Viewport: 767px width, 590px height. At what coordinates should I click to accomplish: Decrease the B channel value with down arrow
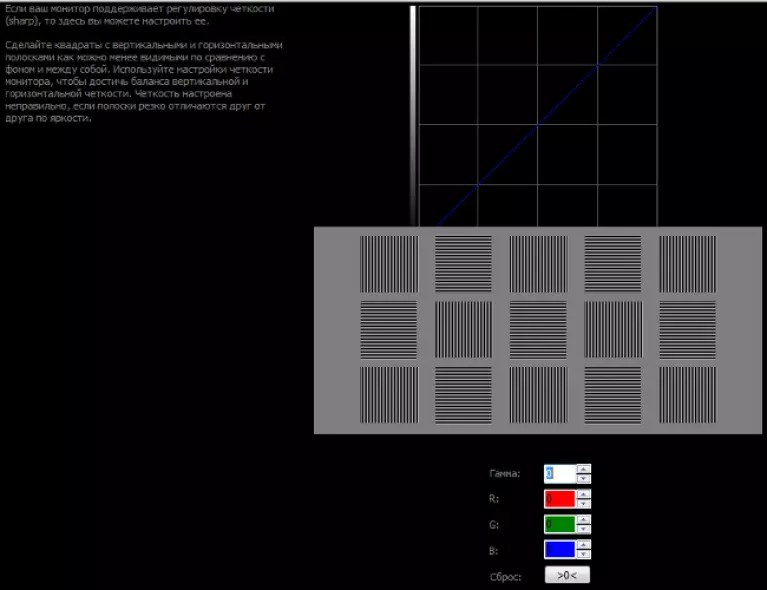(583, 554)
